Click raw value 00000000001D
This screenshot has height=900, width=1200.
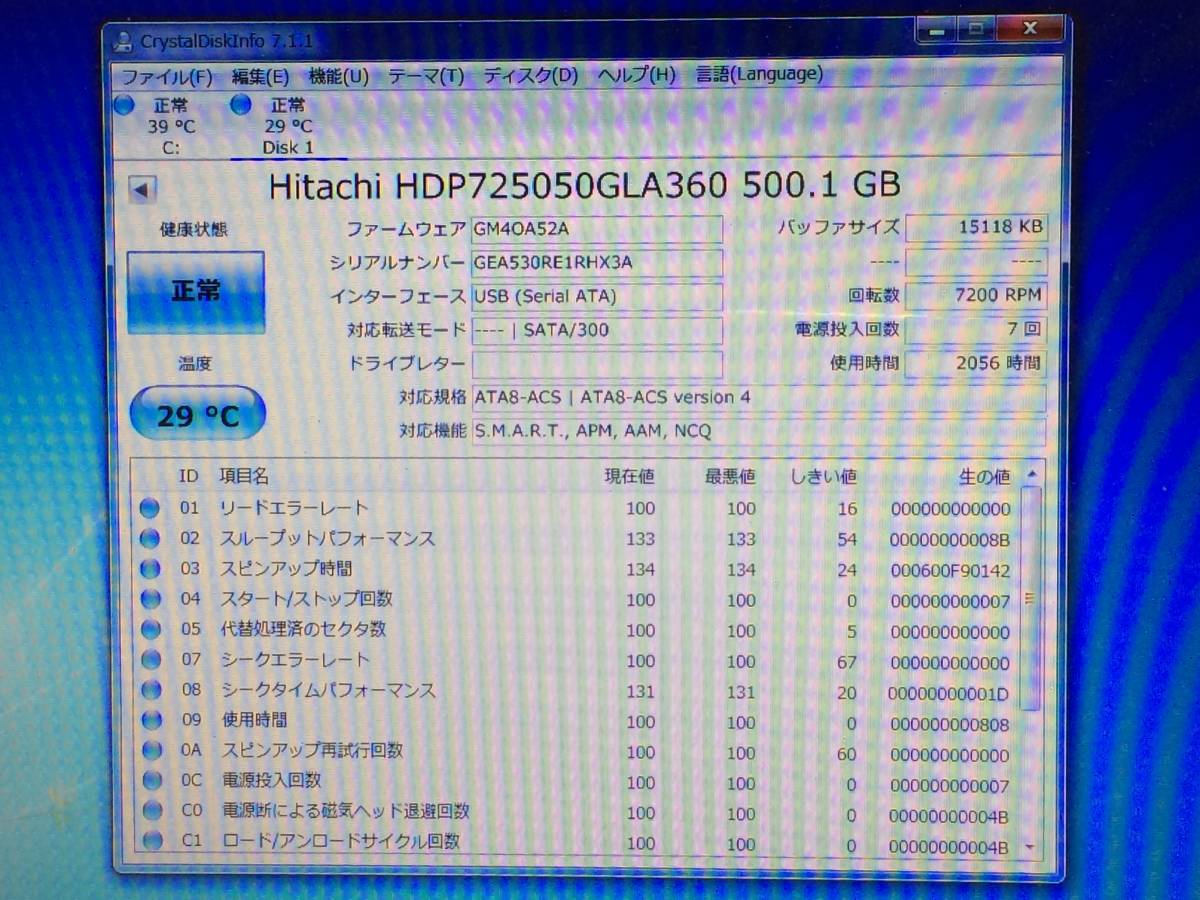950,693
